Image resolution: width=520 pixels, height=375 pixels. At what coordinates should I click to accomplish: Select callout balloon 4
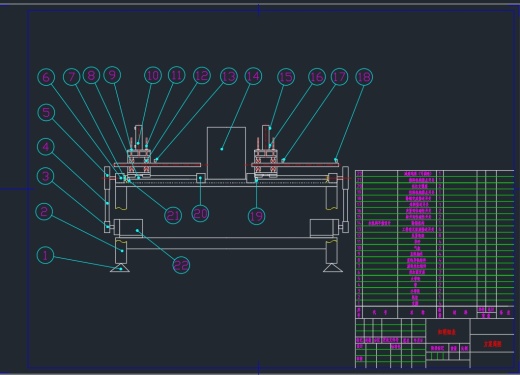[x=46, y=147]
